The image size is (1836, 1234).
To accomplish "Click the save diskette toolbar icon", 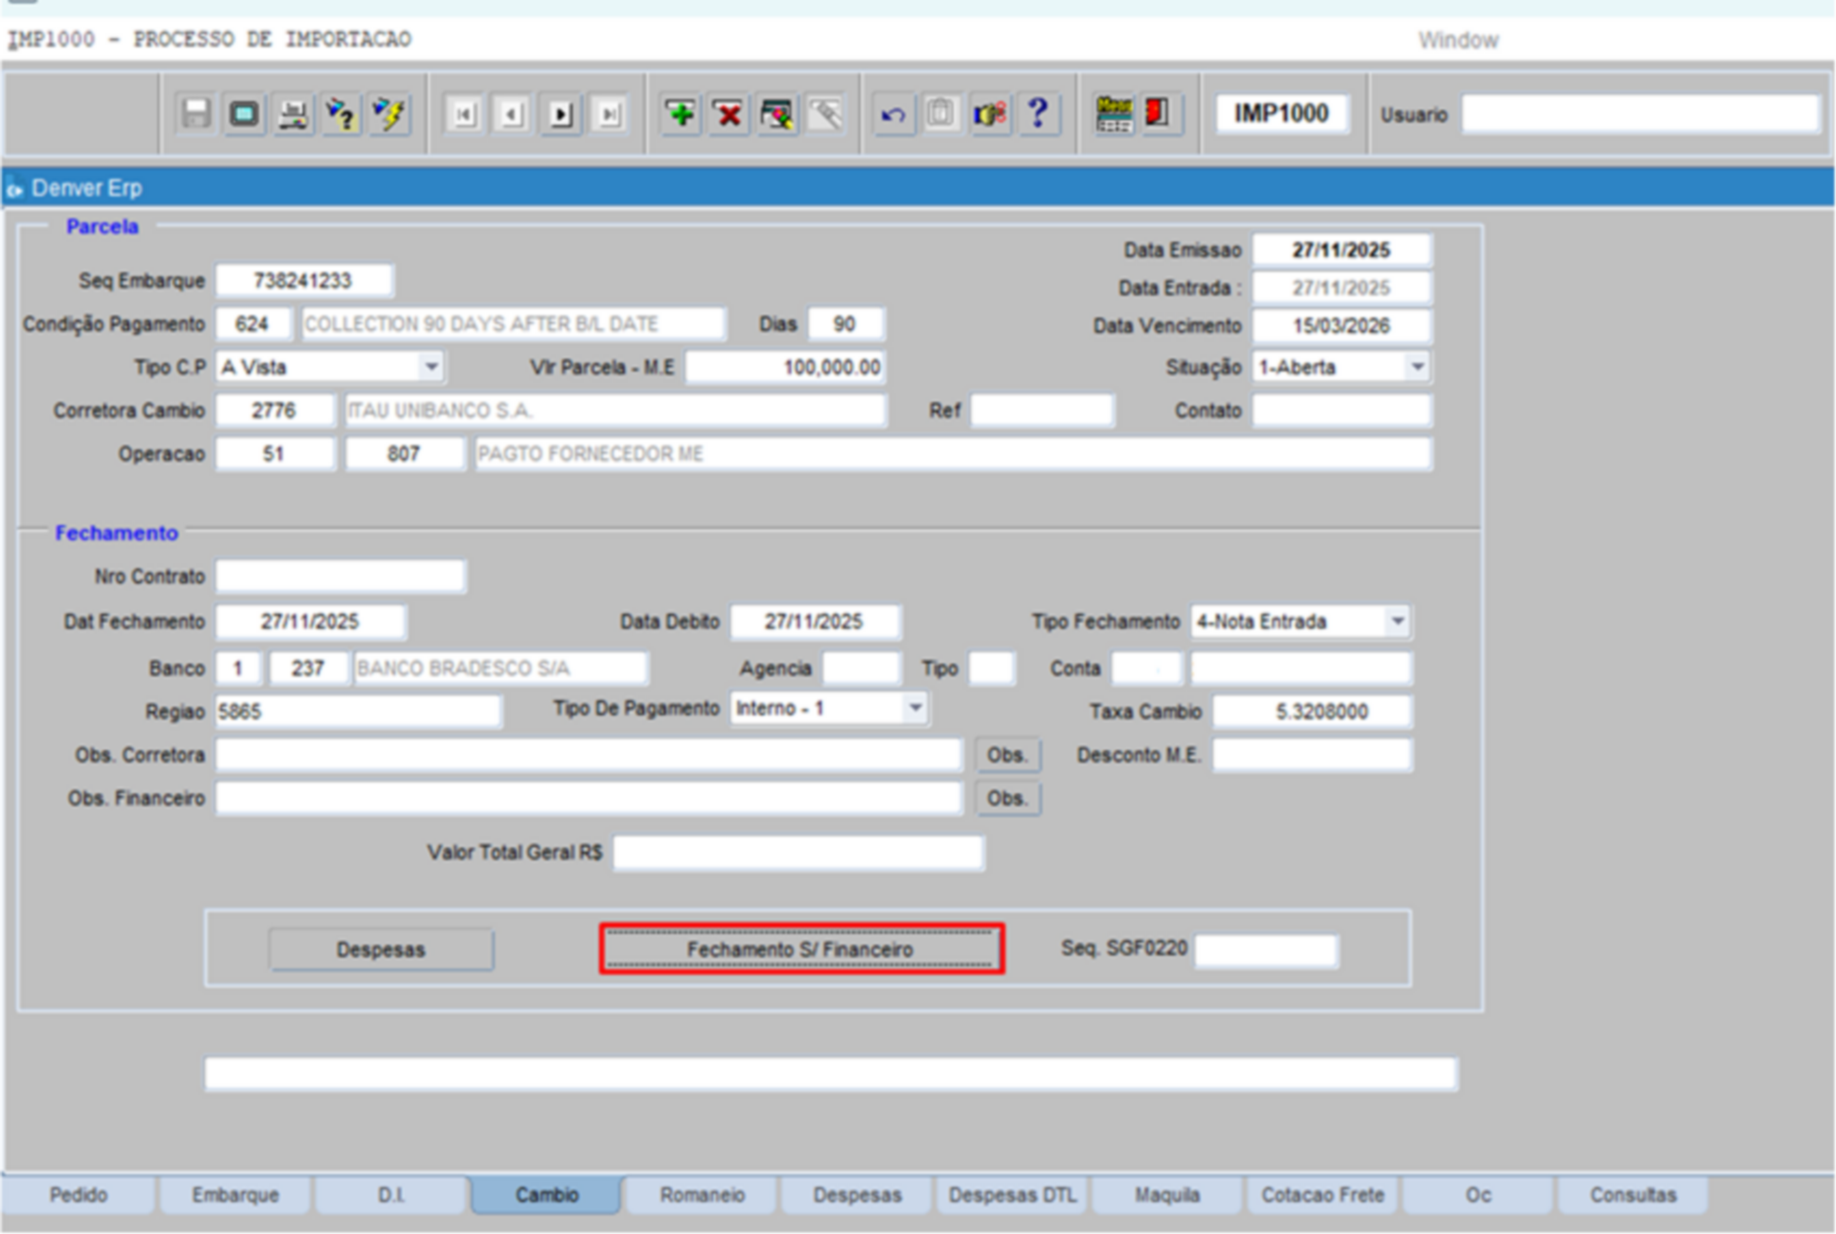I will [196, 114].
